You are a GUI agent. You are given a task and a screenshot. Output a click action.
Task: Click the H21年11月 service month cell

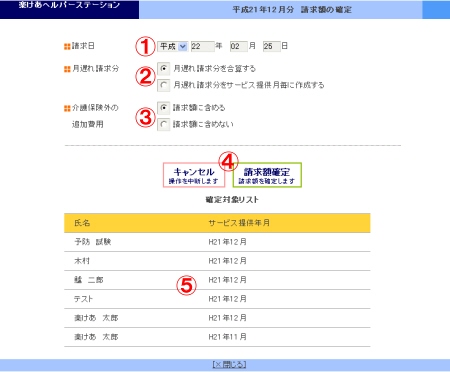click(x=227, y=337)
